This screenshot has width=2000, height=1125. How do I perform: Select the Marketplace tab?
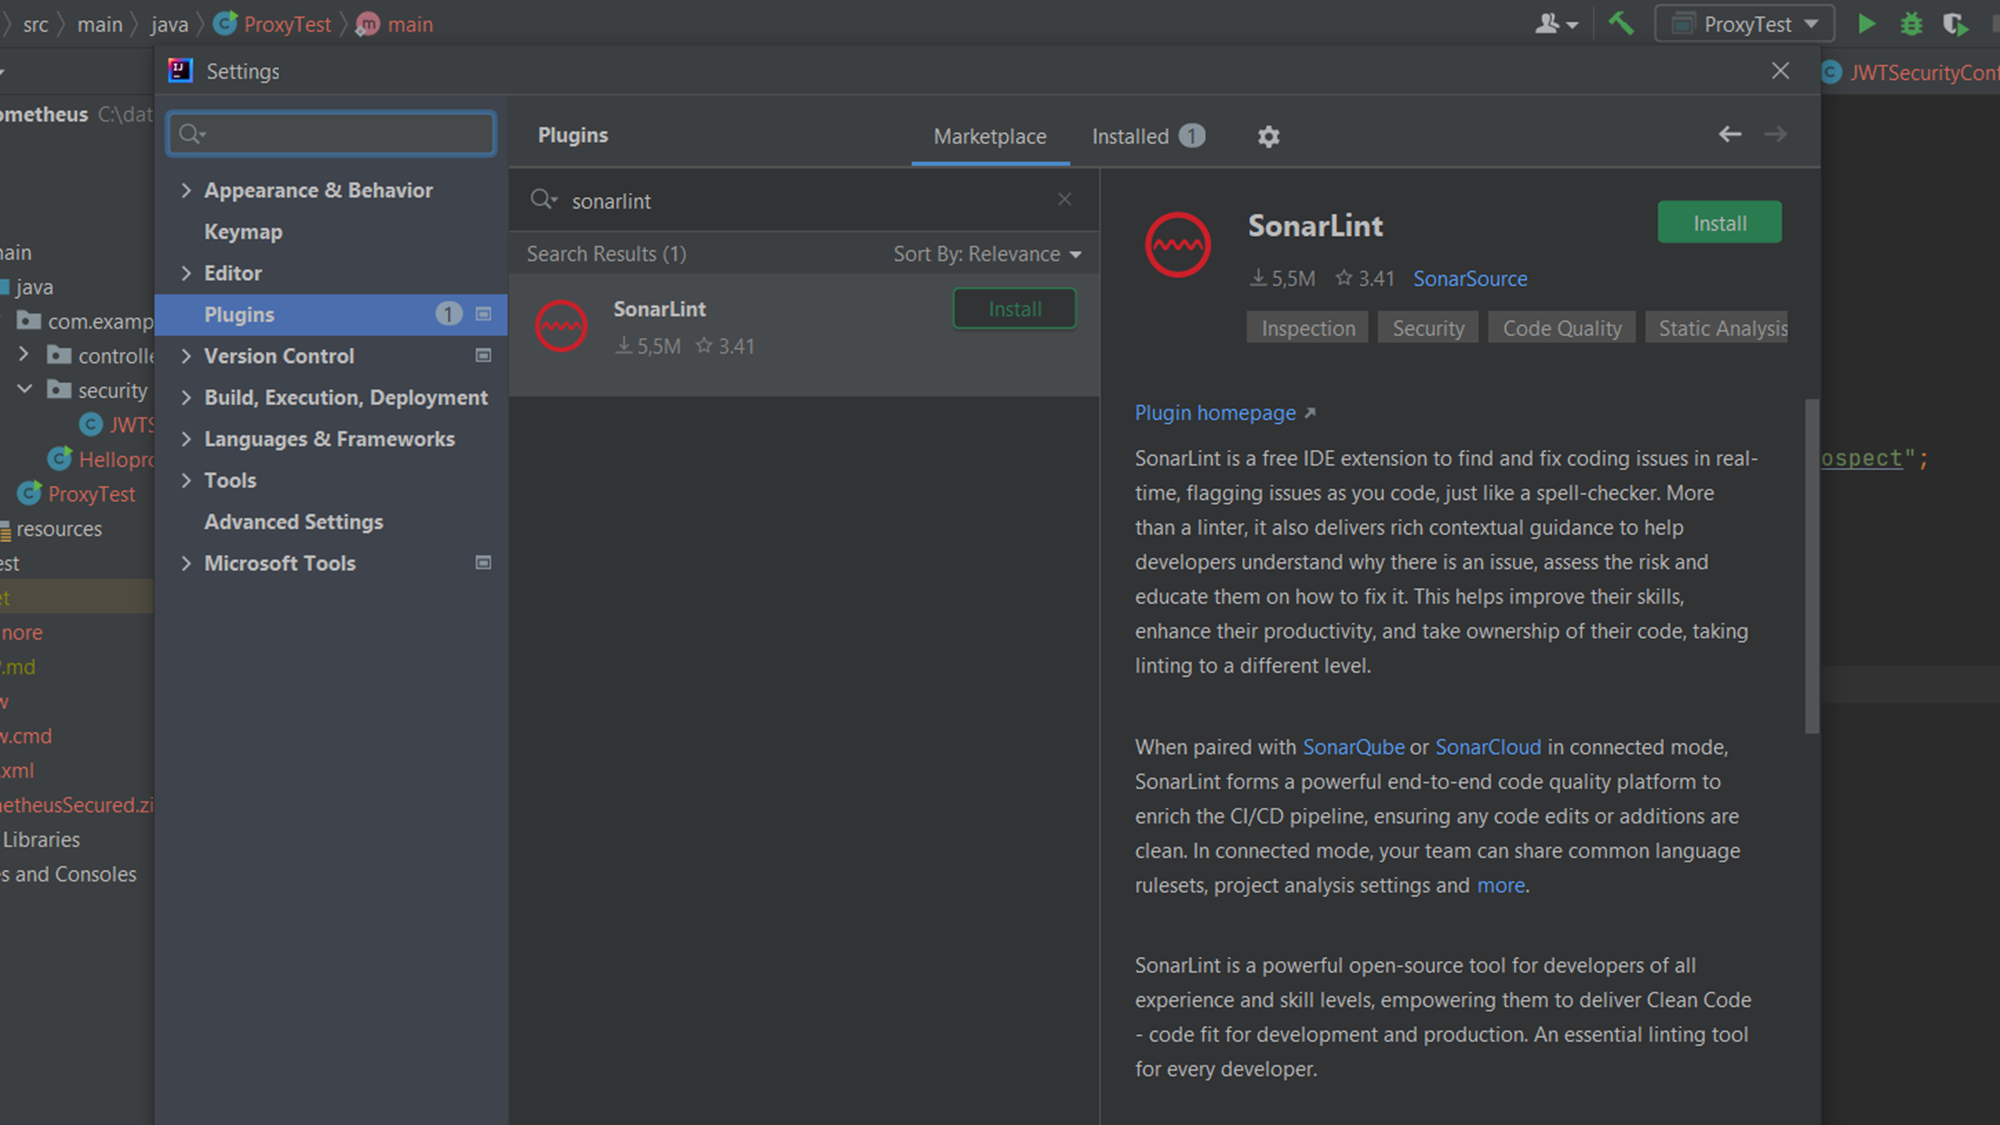(989, 136)
